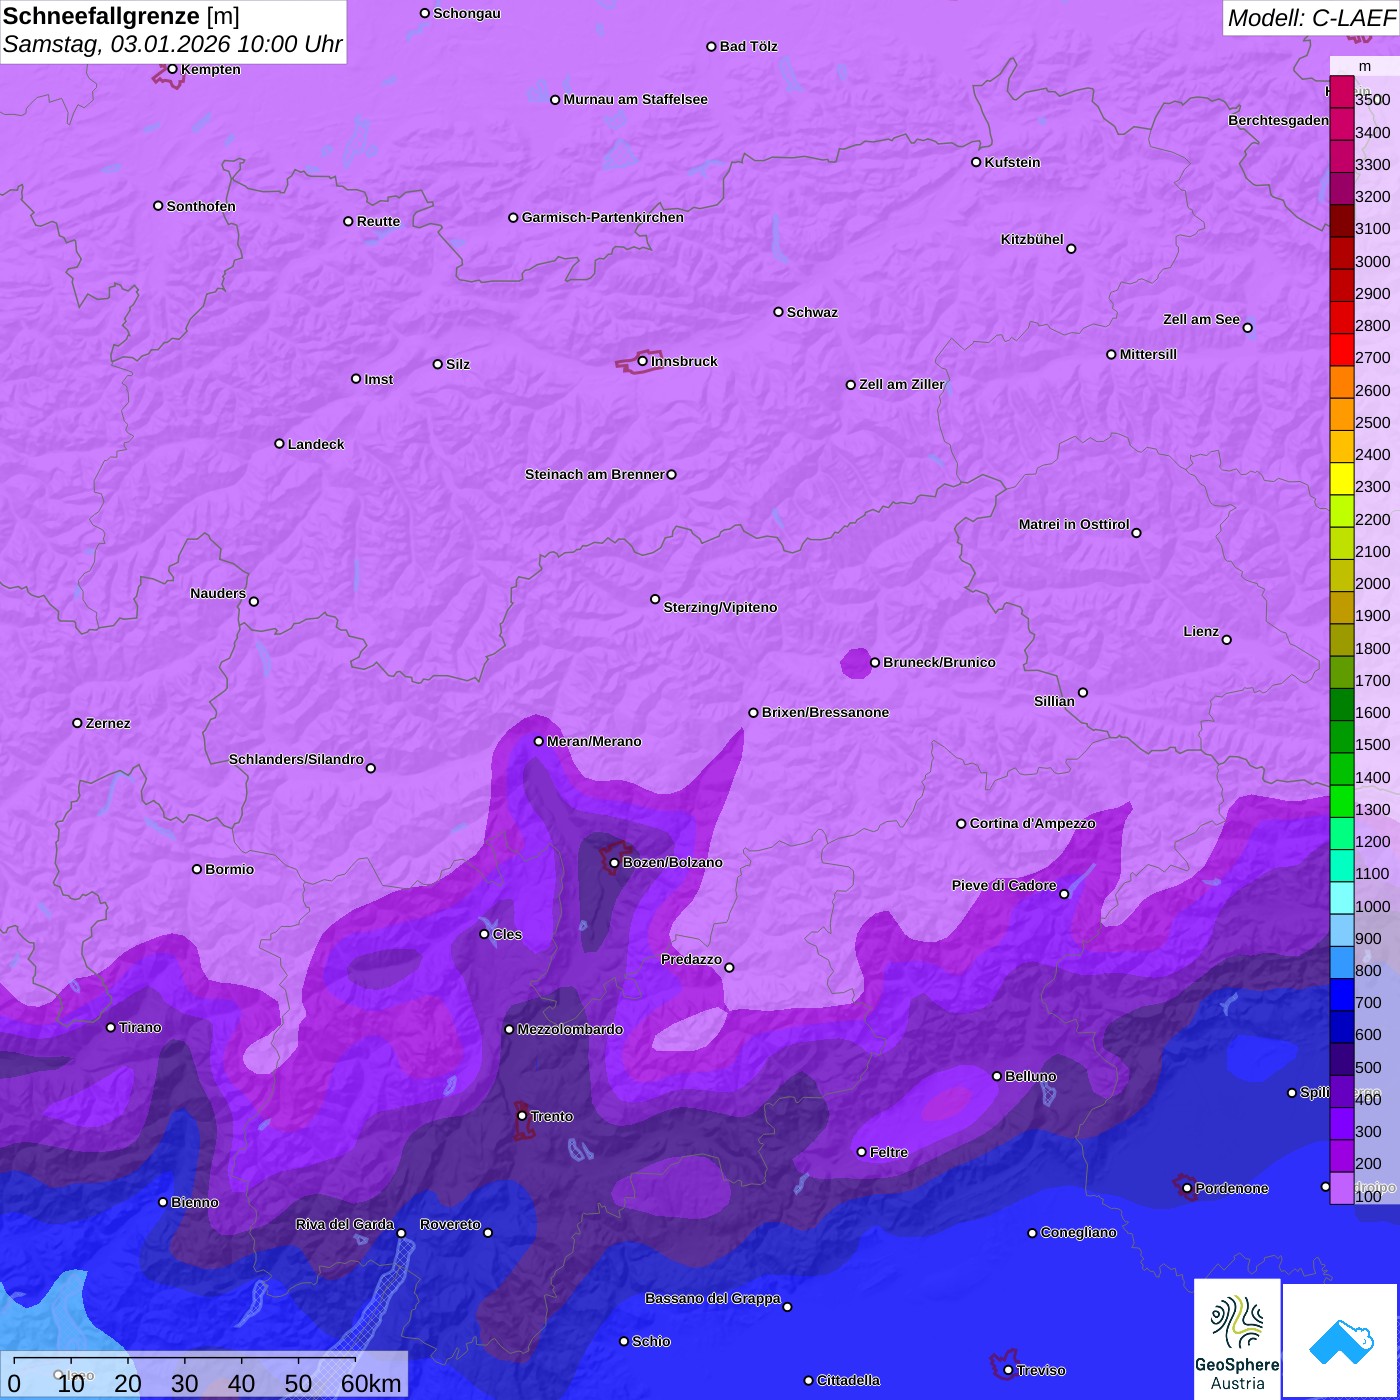
Task: Click the 'Sterzing/Vipiteno' label
Action: [x=720, y=607]
